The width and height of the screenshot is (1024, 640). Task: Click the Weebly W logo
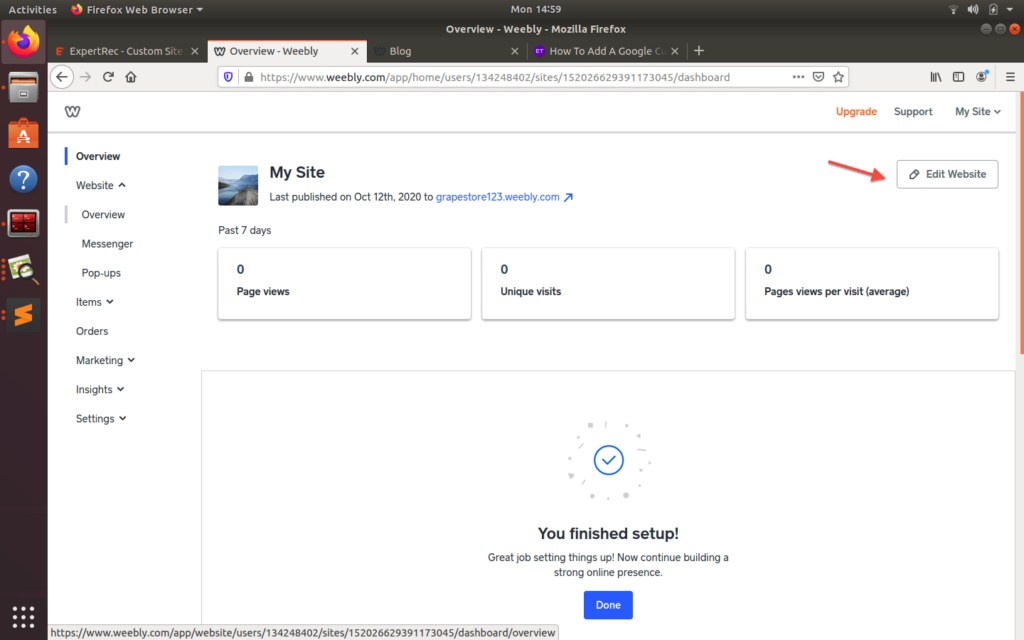coord(72,111)
